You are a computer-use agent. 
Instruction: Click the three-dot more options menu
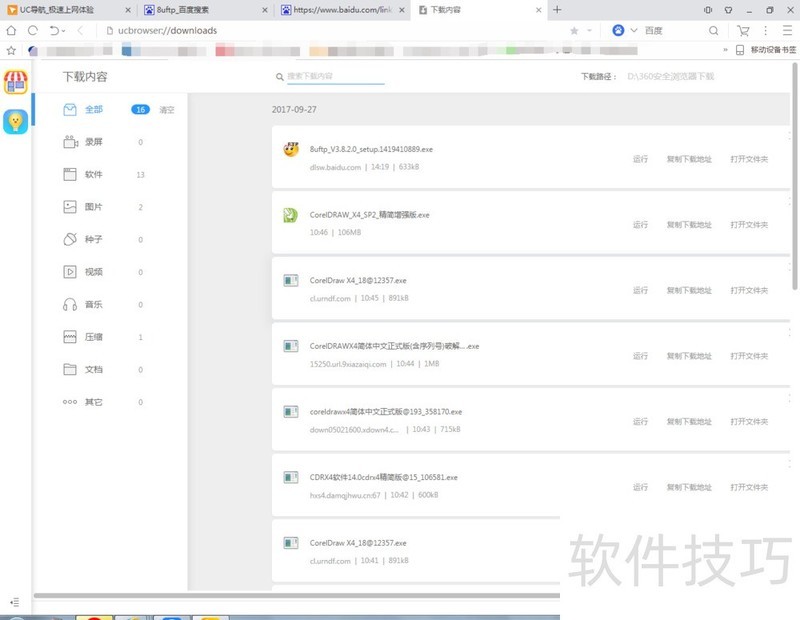click(765, 31)
